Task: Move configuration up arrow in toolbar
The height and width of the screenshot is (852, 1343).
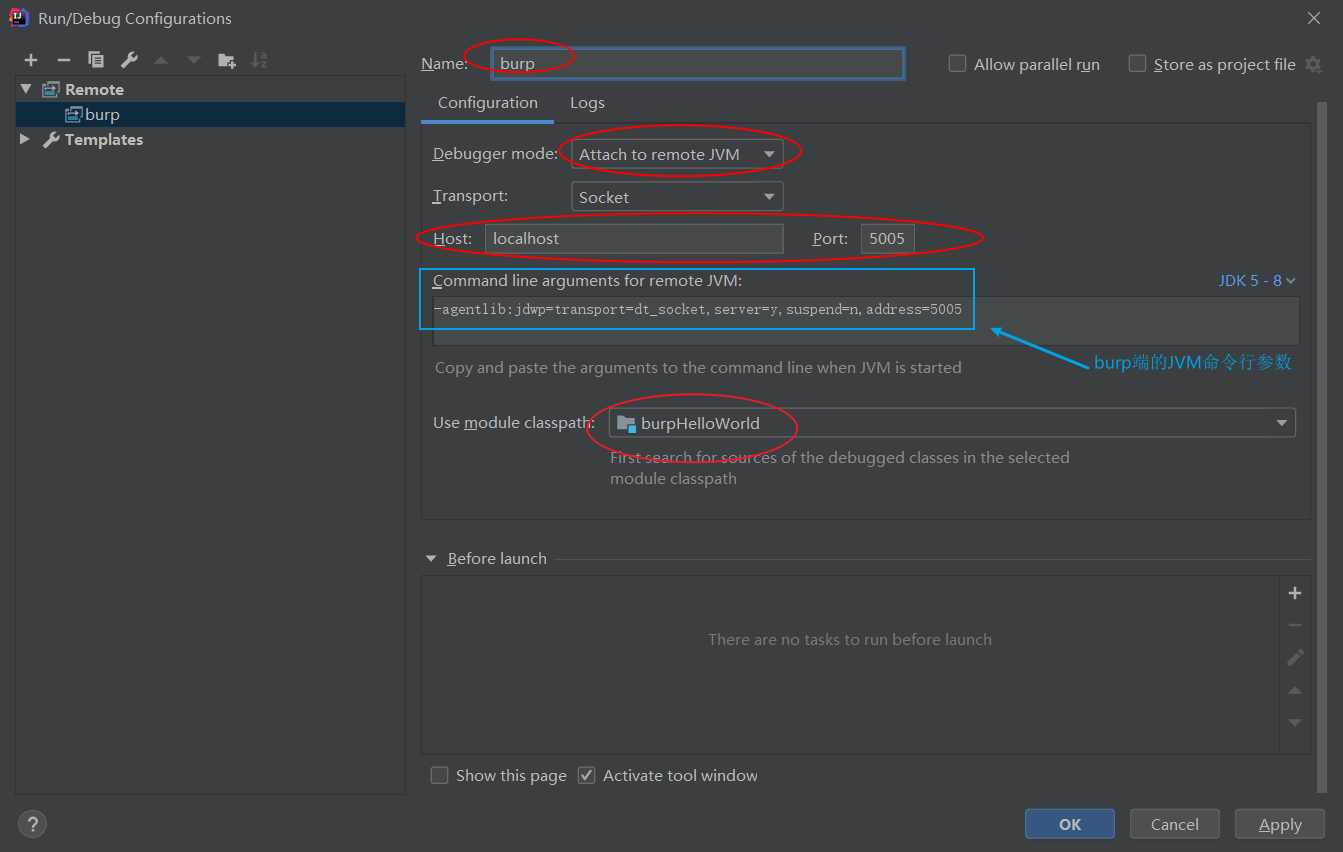Action: pos(161,60)
